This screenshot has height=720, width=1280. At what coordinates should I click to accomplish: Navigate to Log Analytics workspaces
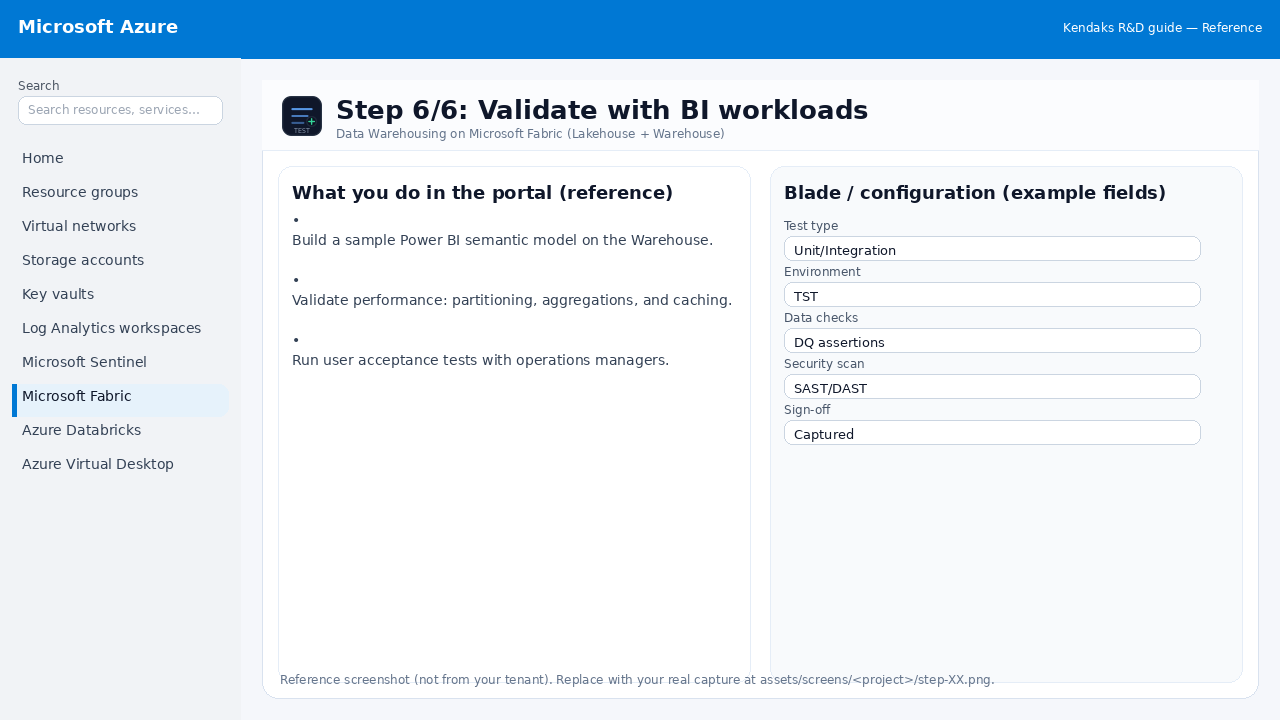click(120, 328)
